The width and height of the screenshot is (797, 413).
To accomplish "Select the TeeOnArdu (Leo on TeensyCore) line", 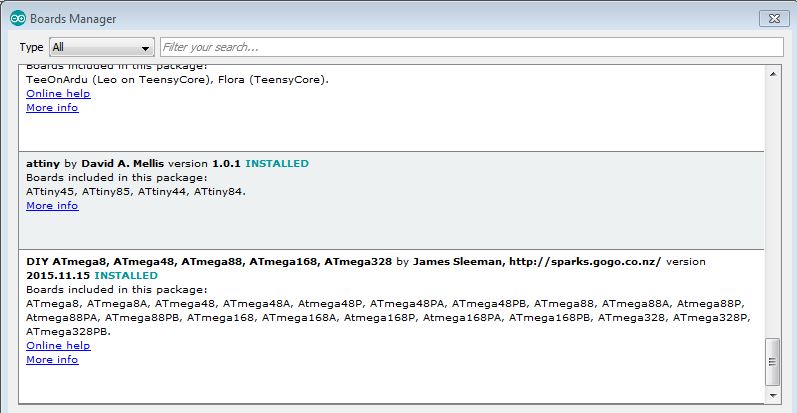I will [177, 79].
